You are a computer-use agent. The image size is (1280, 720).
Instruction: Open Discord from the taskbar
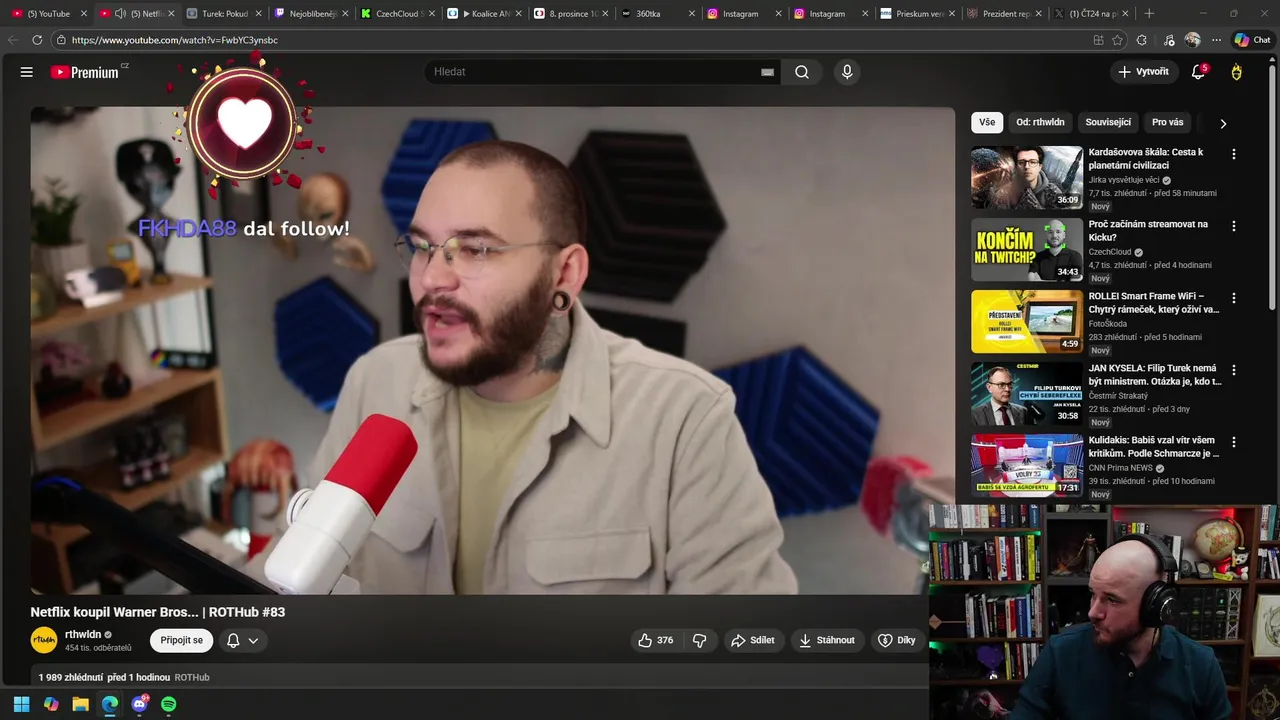pyautogui.click(x=140, y=704)
